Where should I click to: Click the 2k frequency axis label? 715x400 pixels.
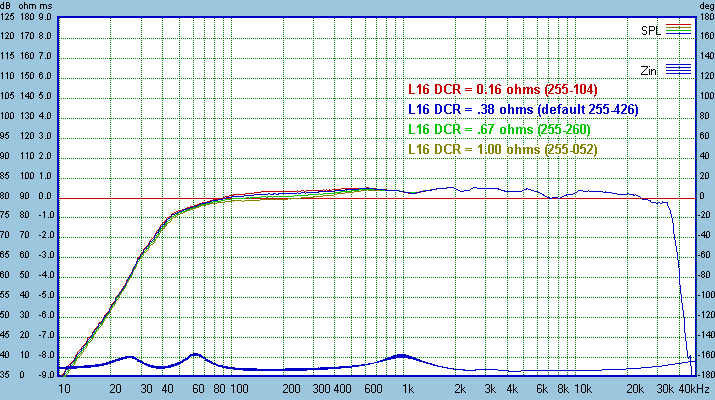pos(460,389)
